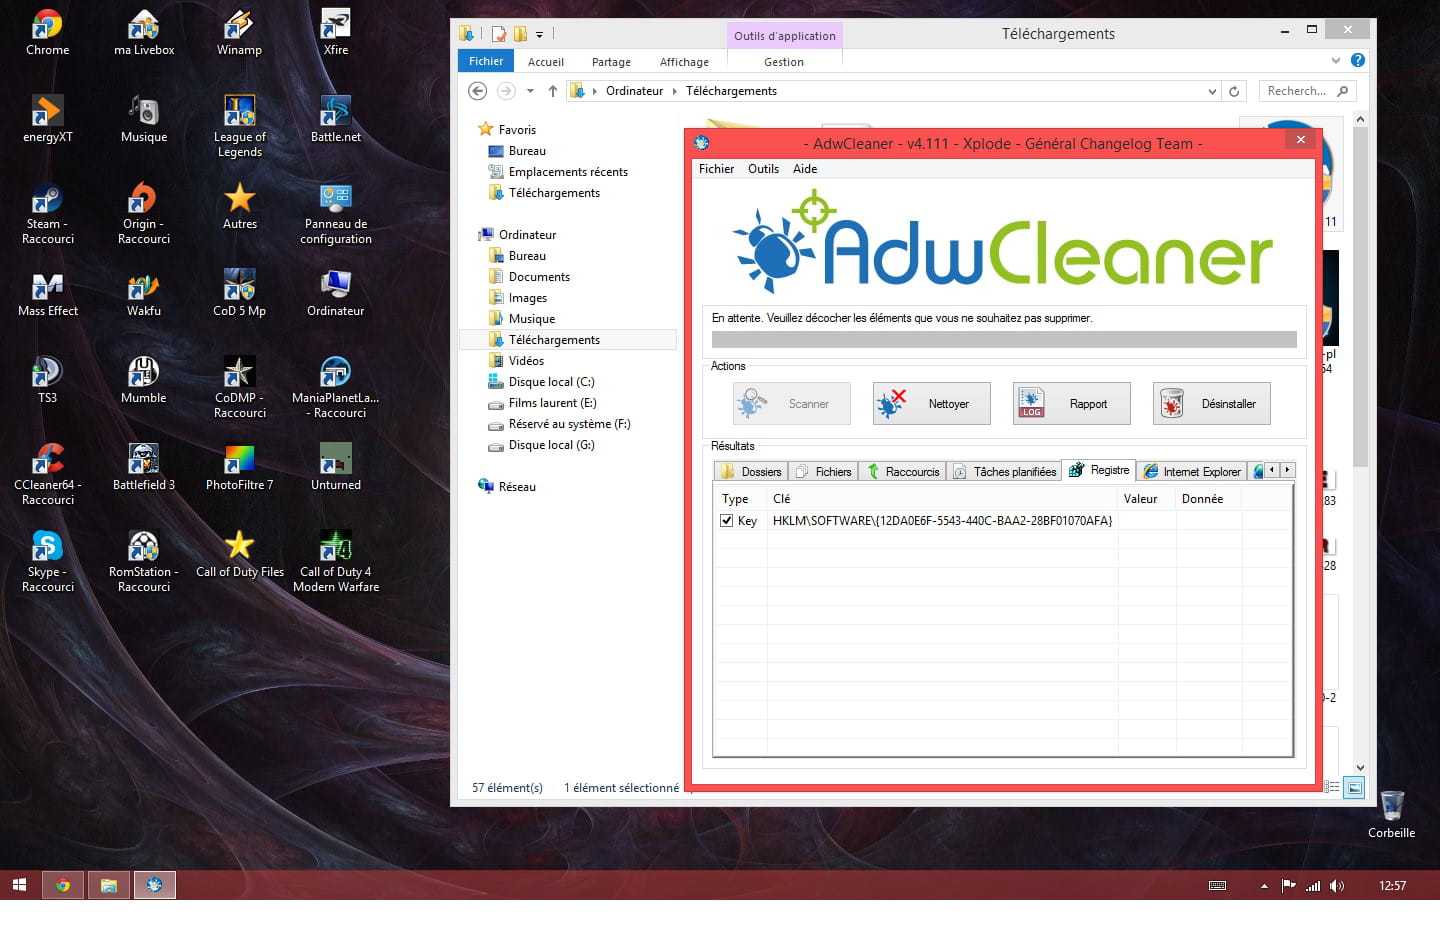Open the Musique desktop folder

[144, 118]
